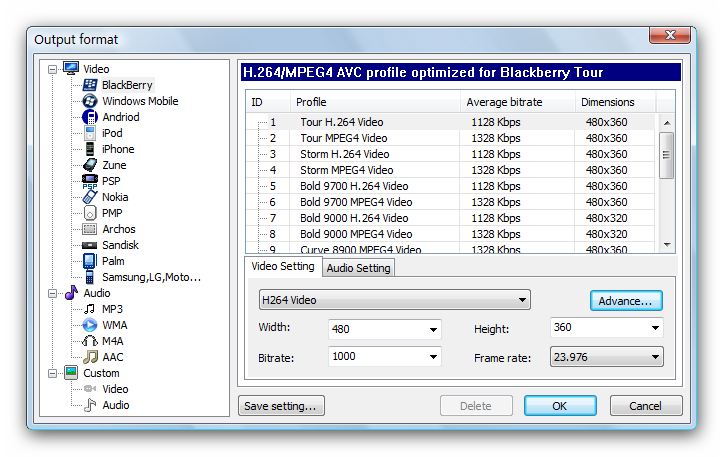Select the Storm H.264 Video profile
Image resolution: width=724 pixels, height=457 pixels.
[450, 154]
